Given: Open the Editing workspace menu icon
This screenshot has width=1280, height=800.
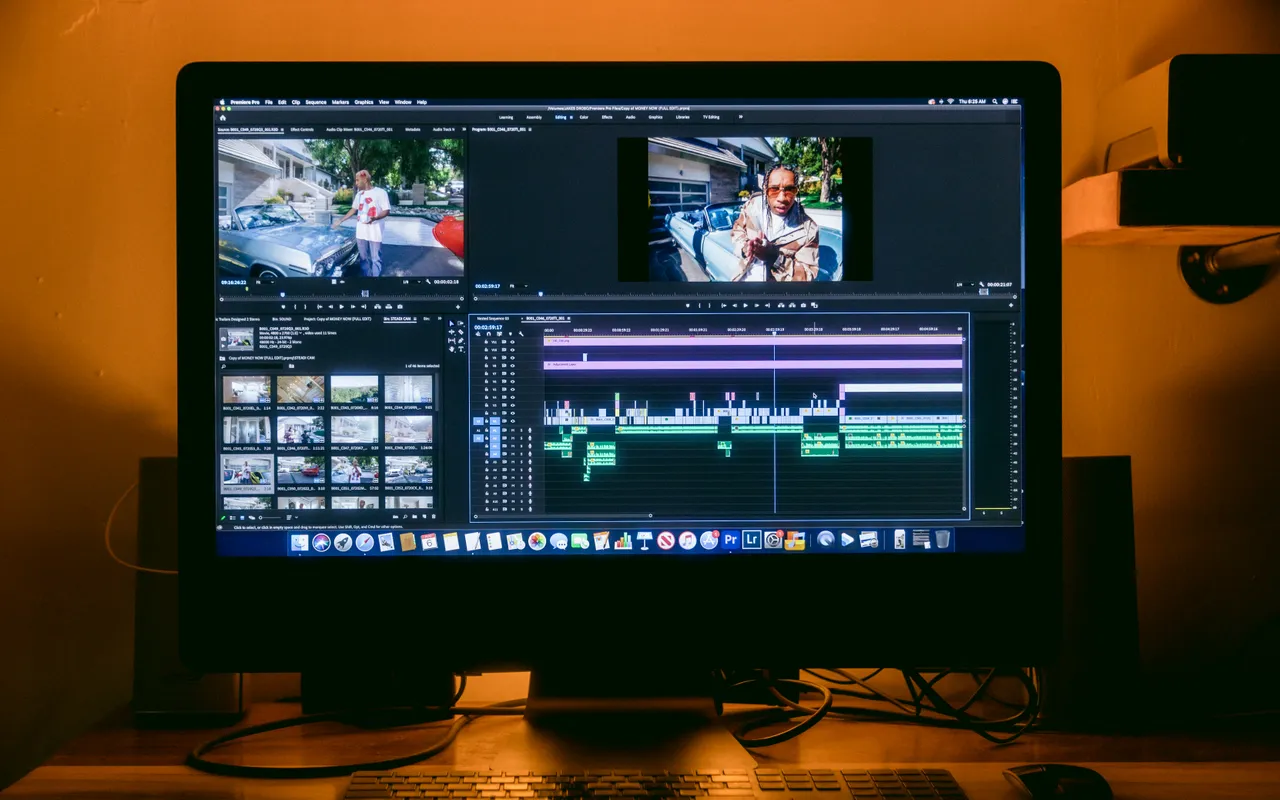Looking at the screenshot, I should tap(571, 117).
